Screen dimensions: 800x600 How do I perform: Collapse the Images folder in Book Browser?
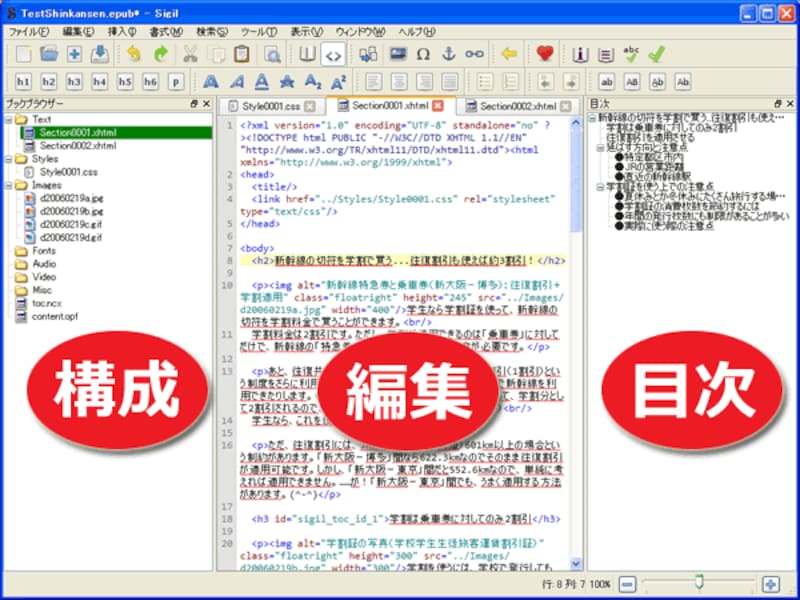9,185
